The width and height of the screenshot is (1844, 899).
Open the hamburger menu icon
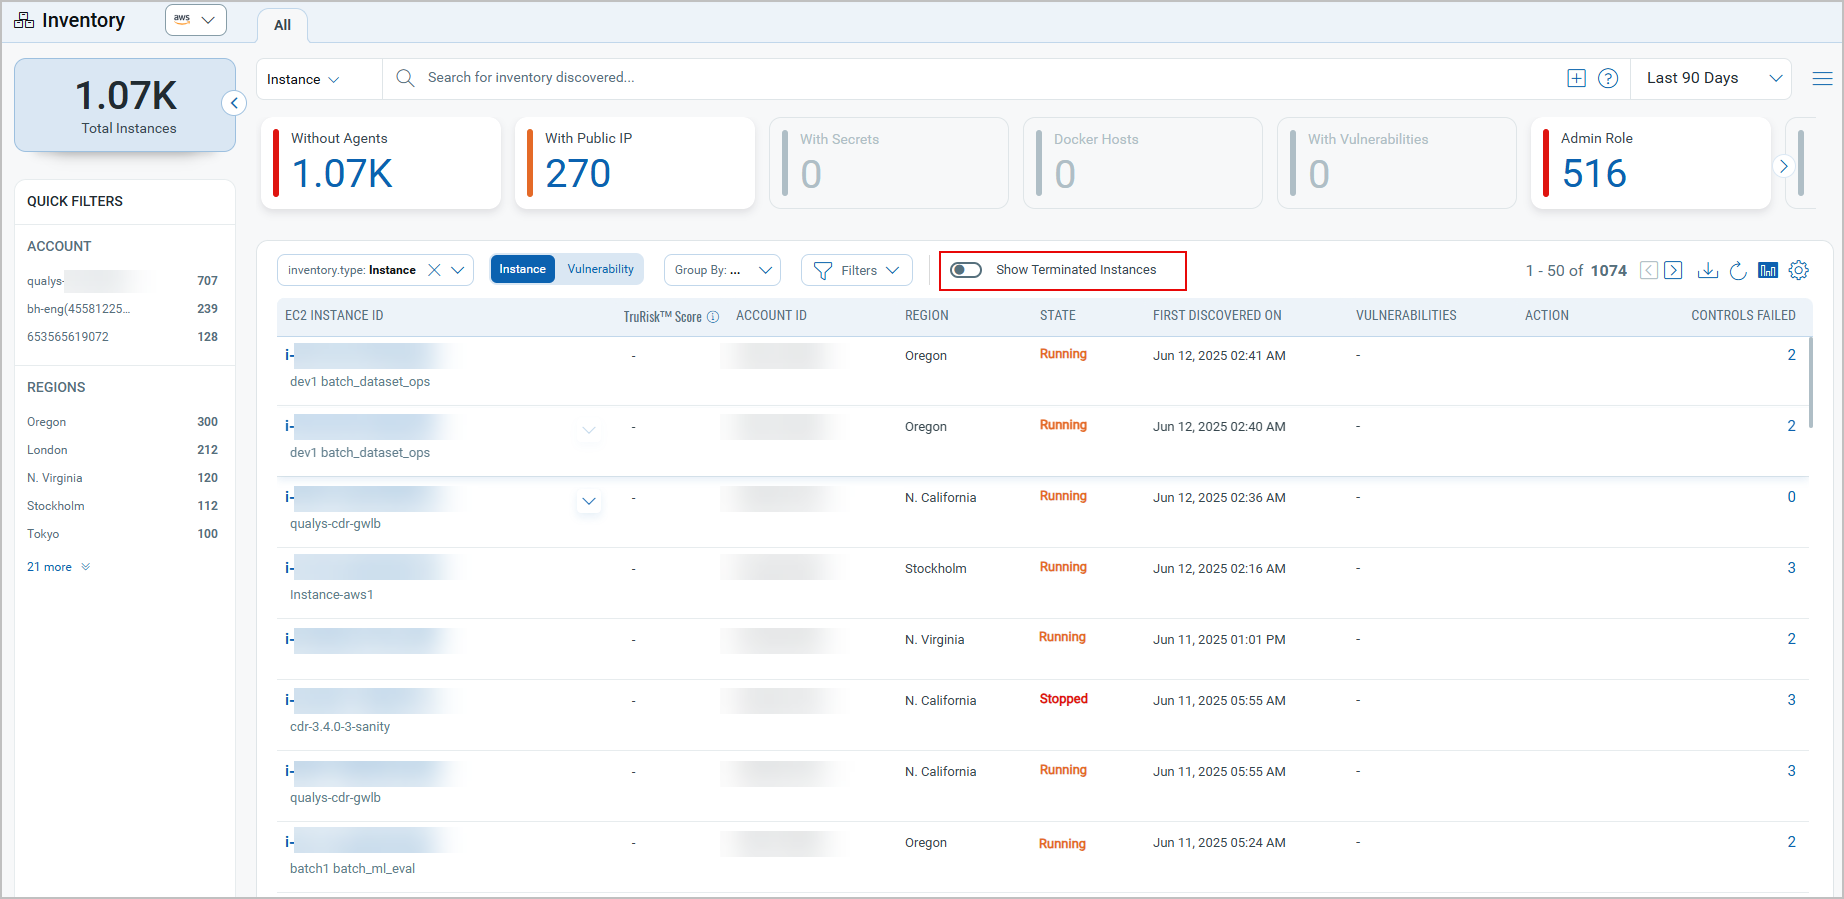tap(1822, 78)
